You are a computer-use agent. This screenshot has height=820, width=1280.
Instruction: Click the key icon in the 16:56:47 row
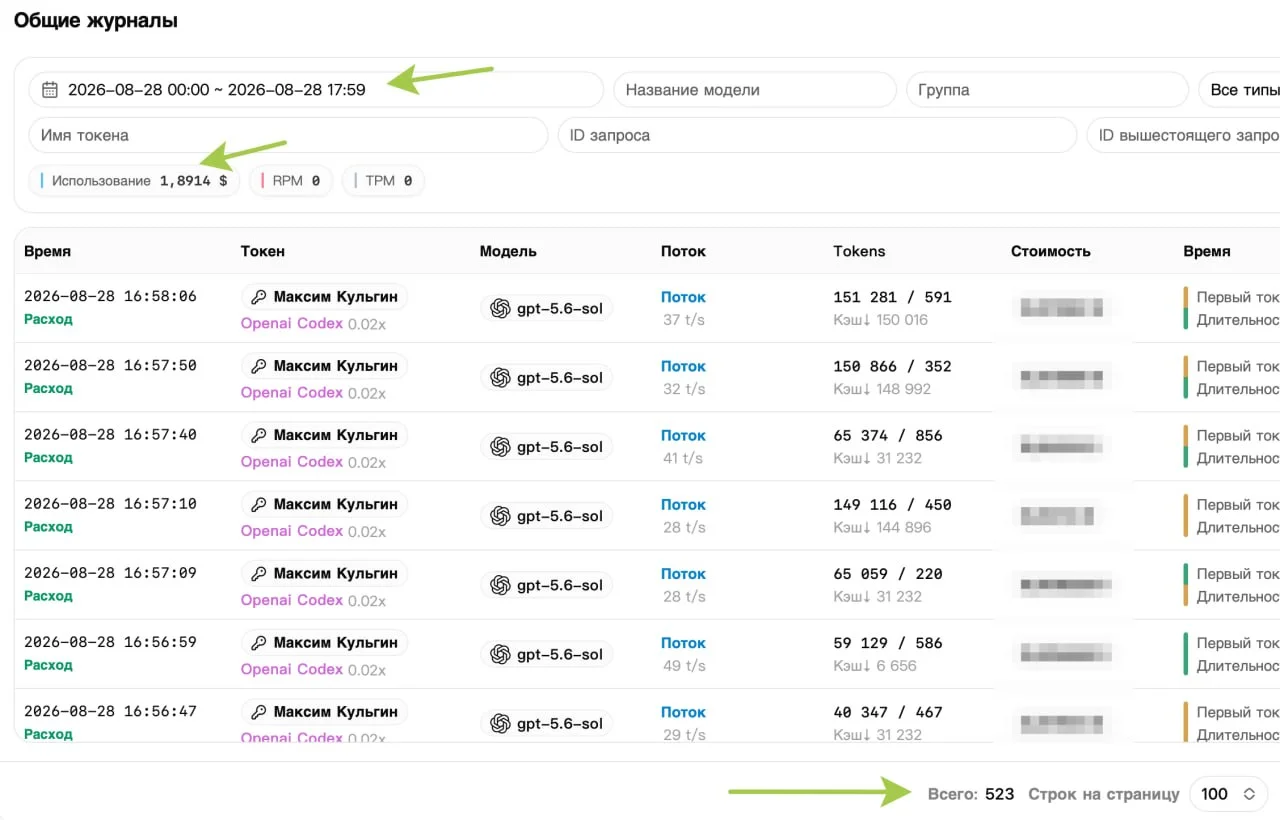click(258, 712)
